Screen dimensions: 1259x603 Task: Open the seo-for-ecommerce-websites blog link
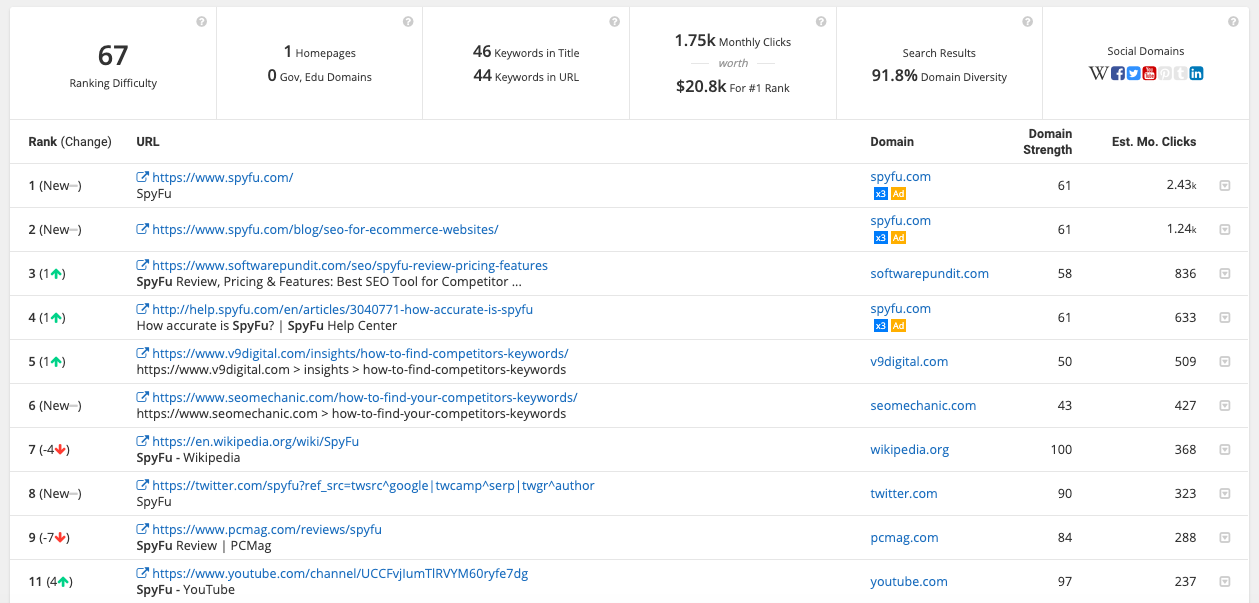(x=325, y=230)
